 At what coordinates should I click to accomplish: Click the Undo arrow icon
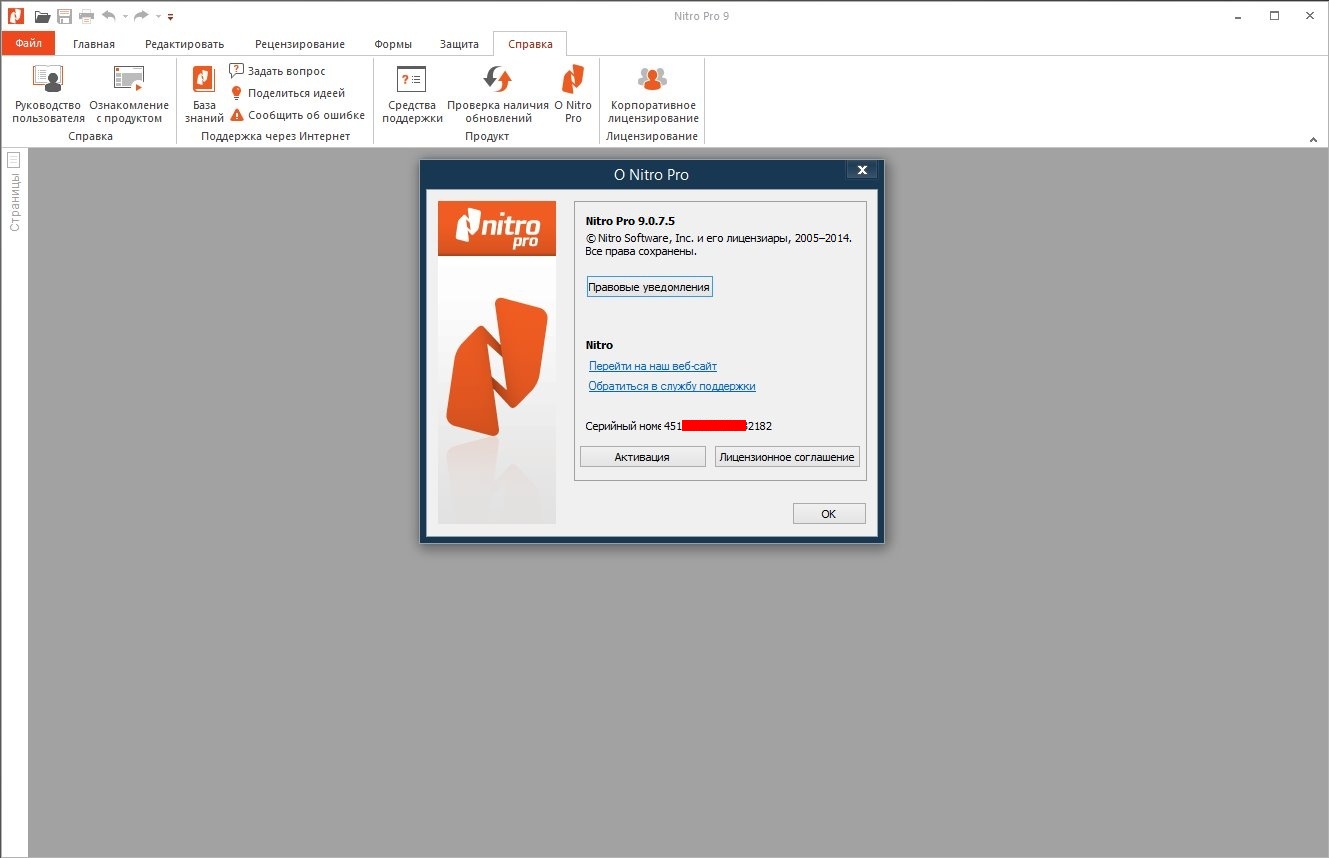108,16
